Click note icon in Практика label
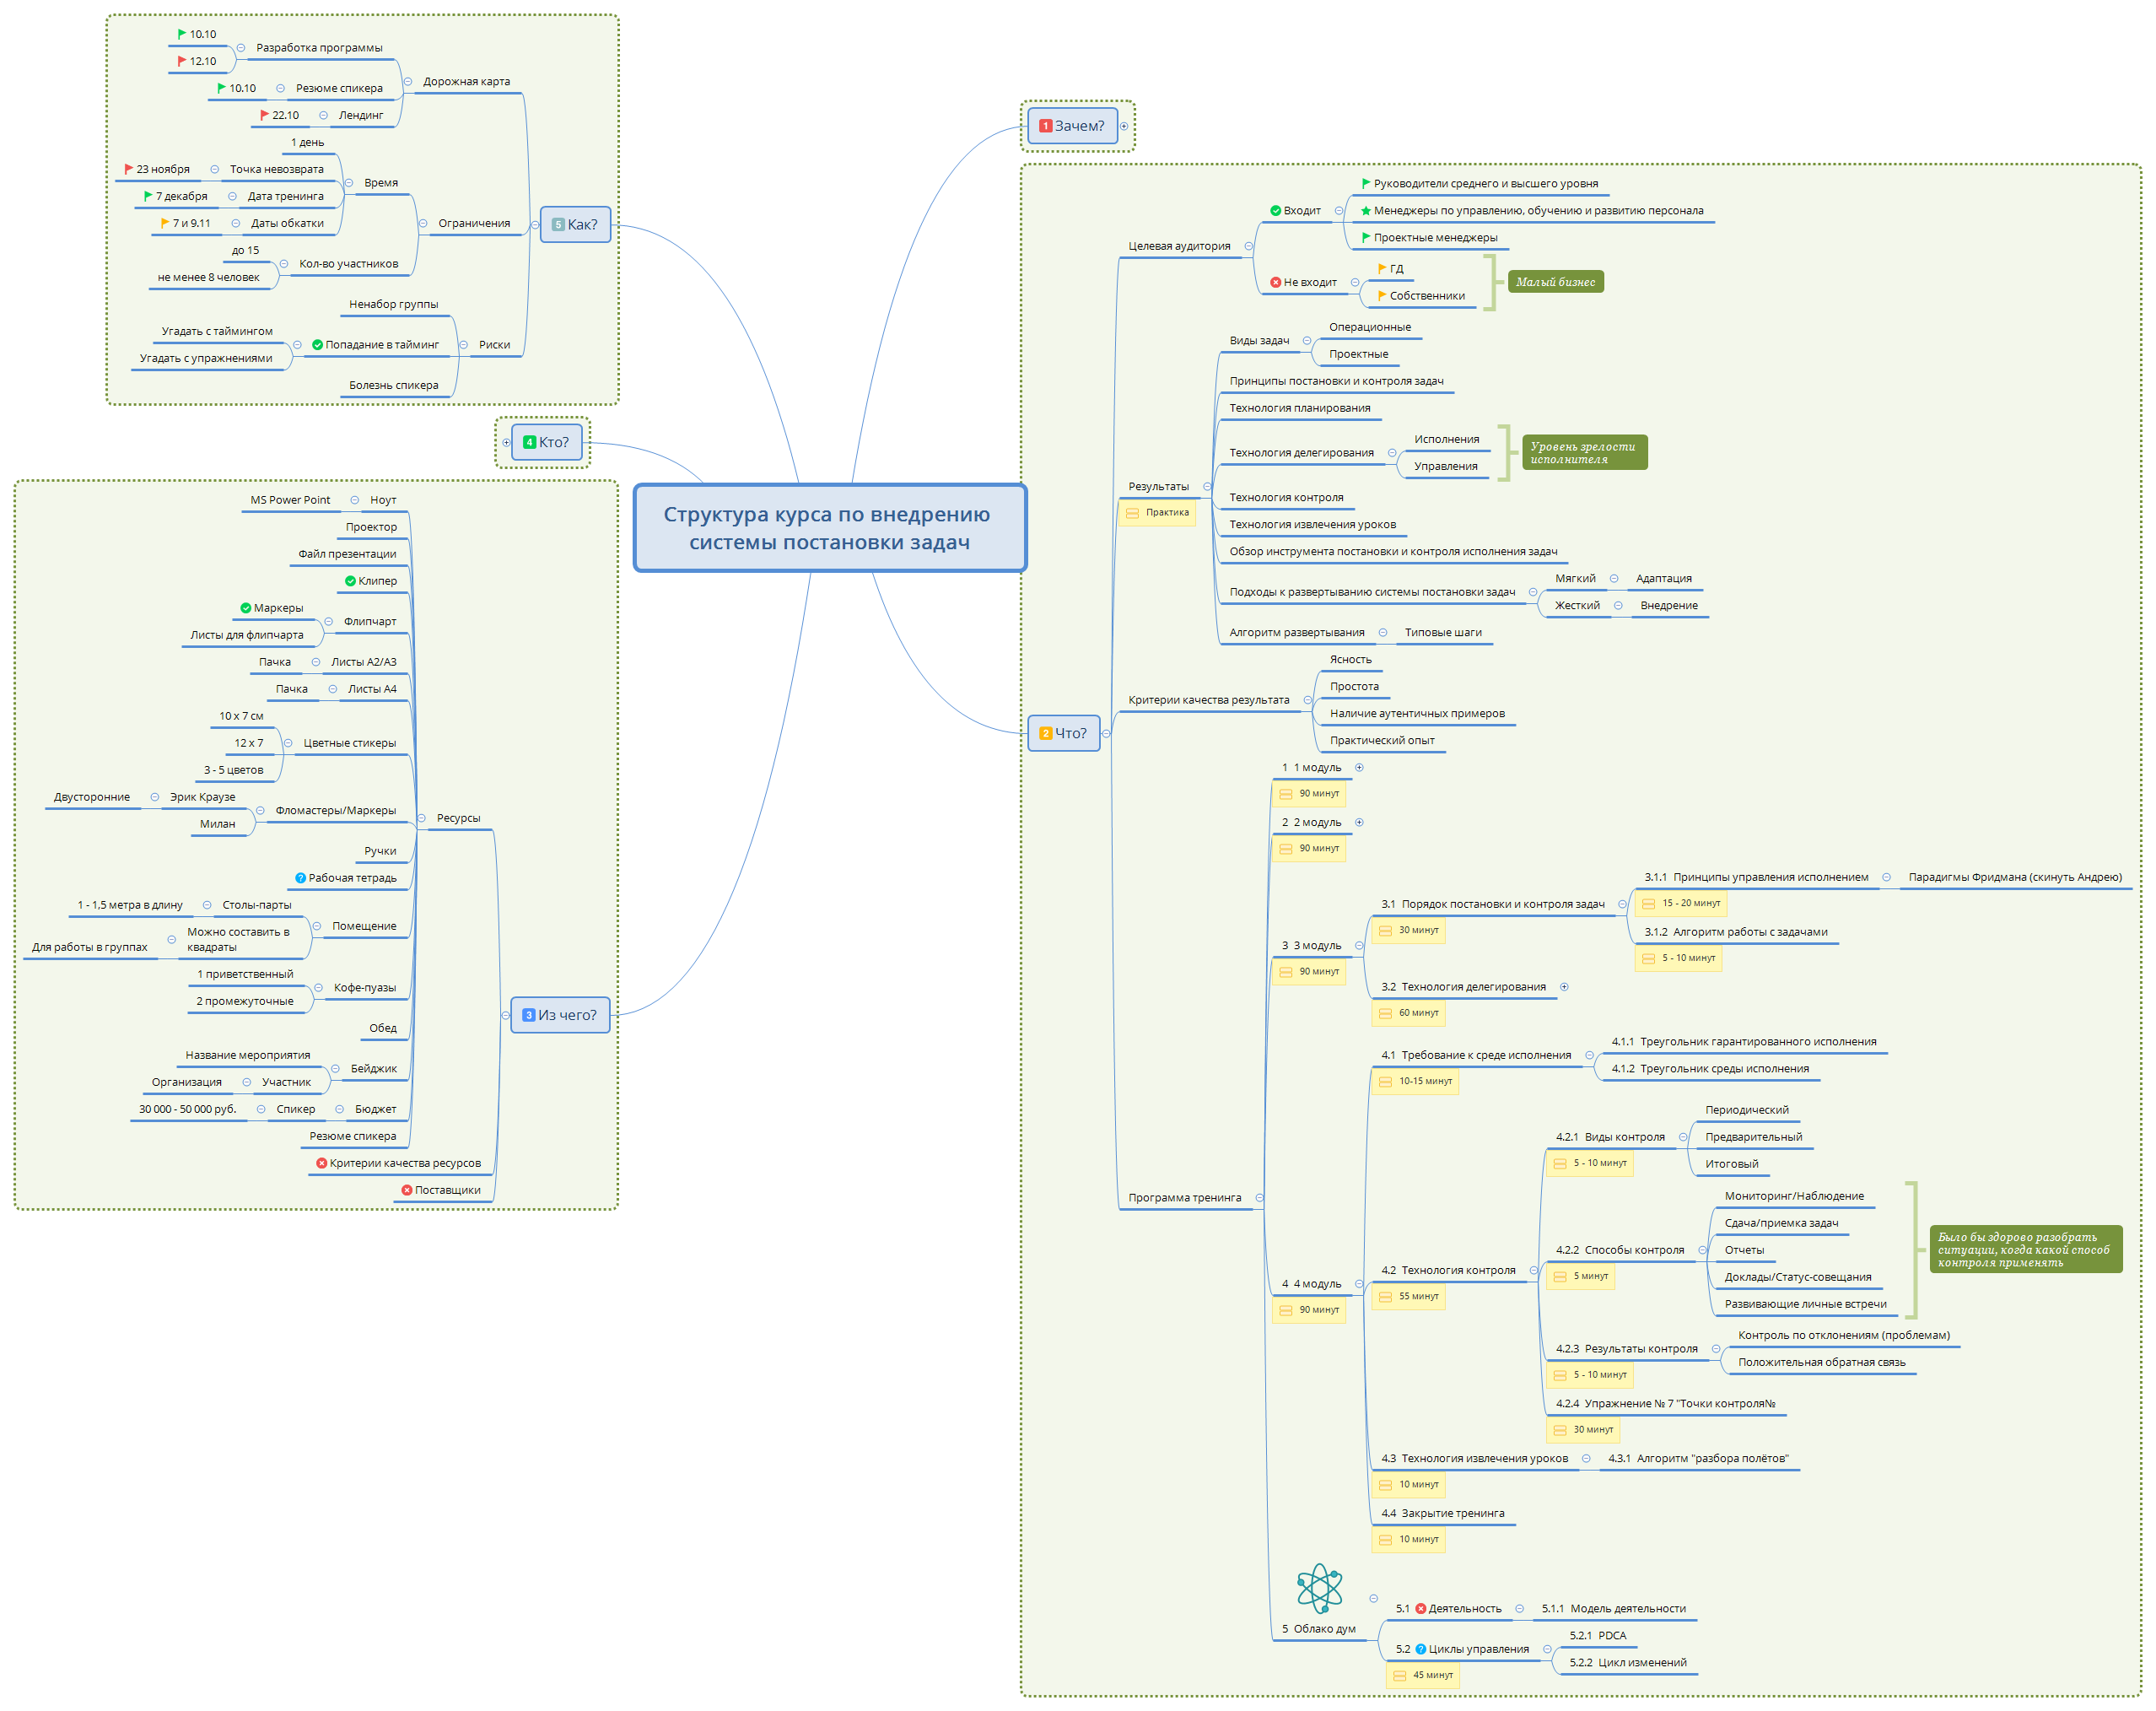Screen dimensions: 2156x1711 (1133, 513)
